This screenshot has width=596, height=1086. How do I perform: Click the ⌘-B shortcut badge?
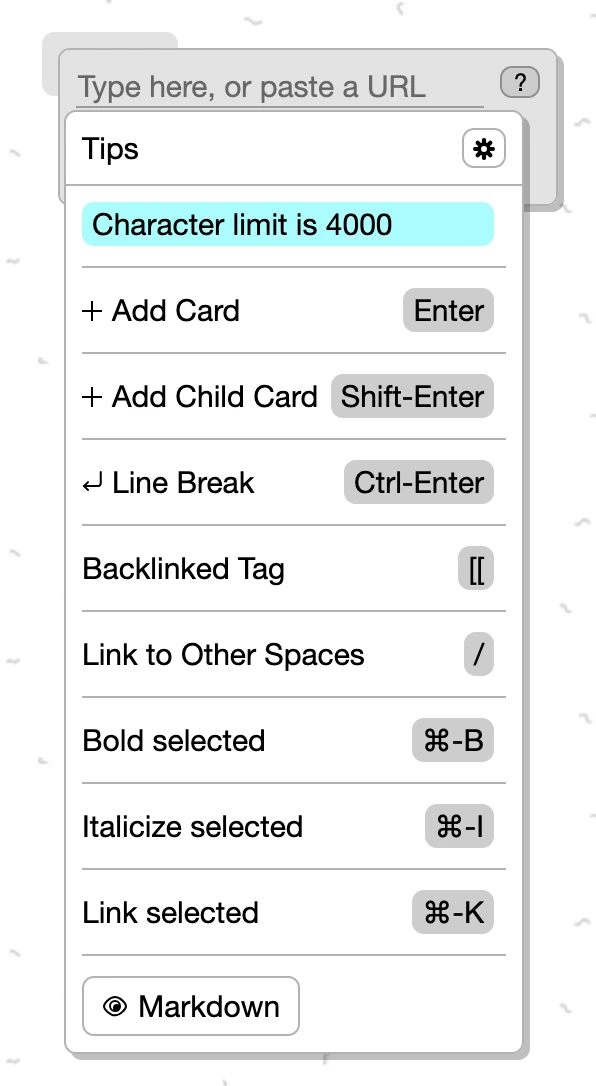tap(453, 740)
